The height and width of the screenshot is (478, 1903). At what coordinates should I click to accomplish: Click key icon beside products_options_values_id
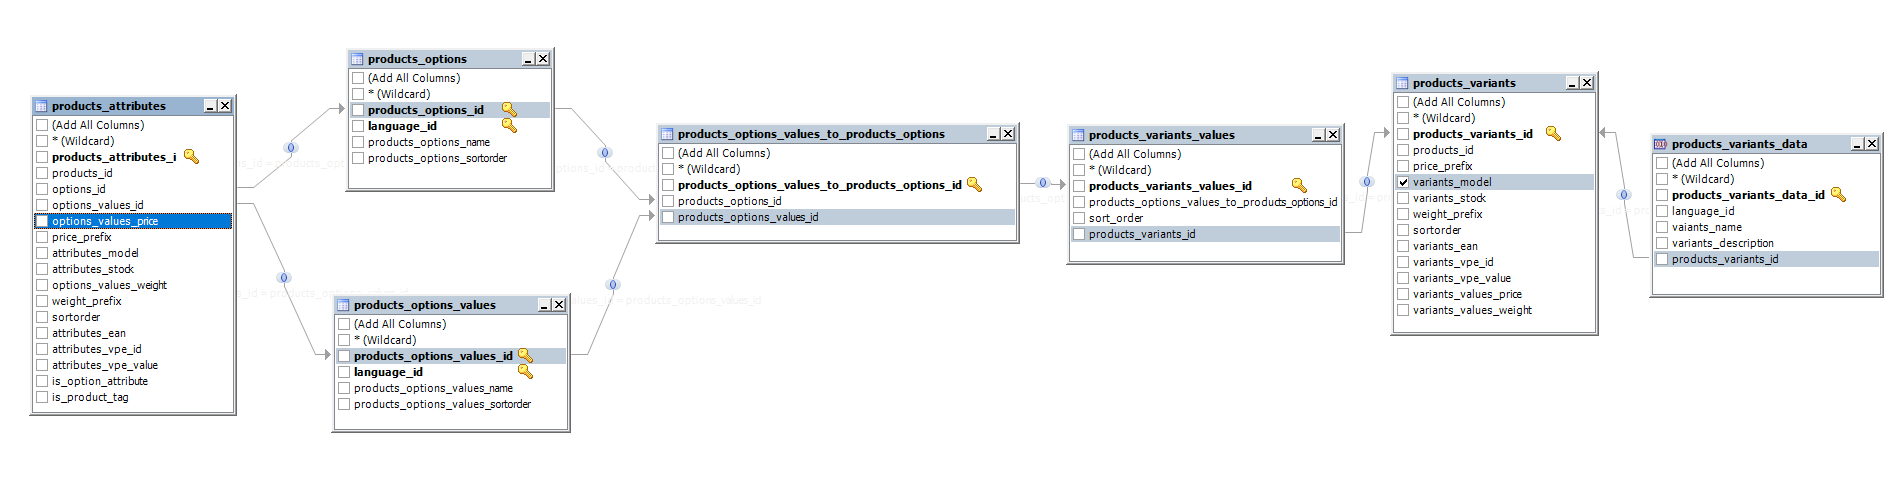(525, 356)
